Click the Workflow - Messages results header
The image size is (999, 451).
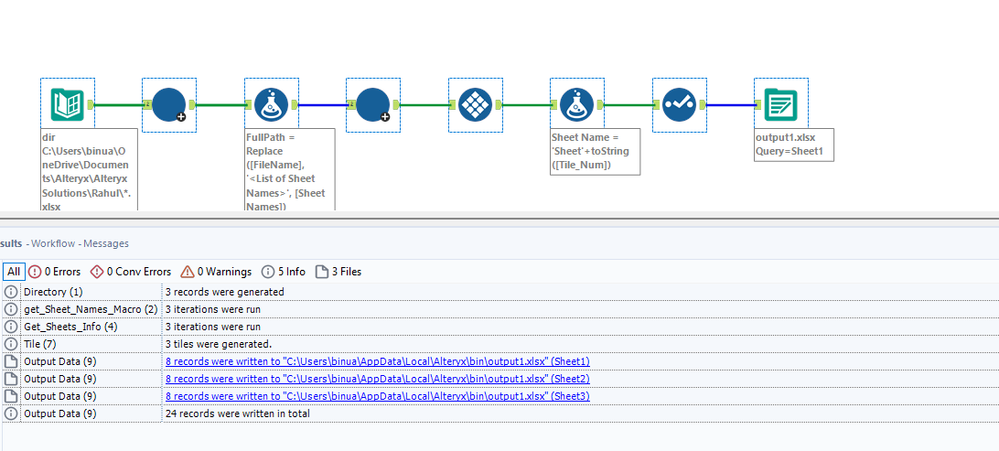point(80,243)
